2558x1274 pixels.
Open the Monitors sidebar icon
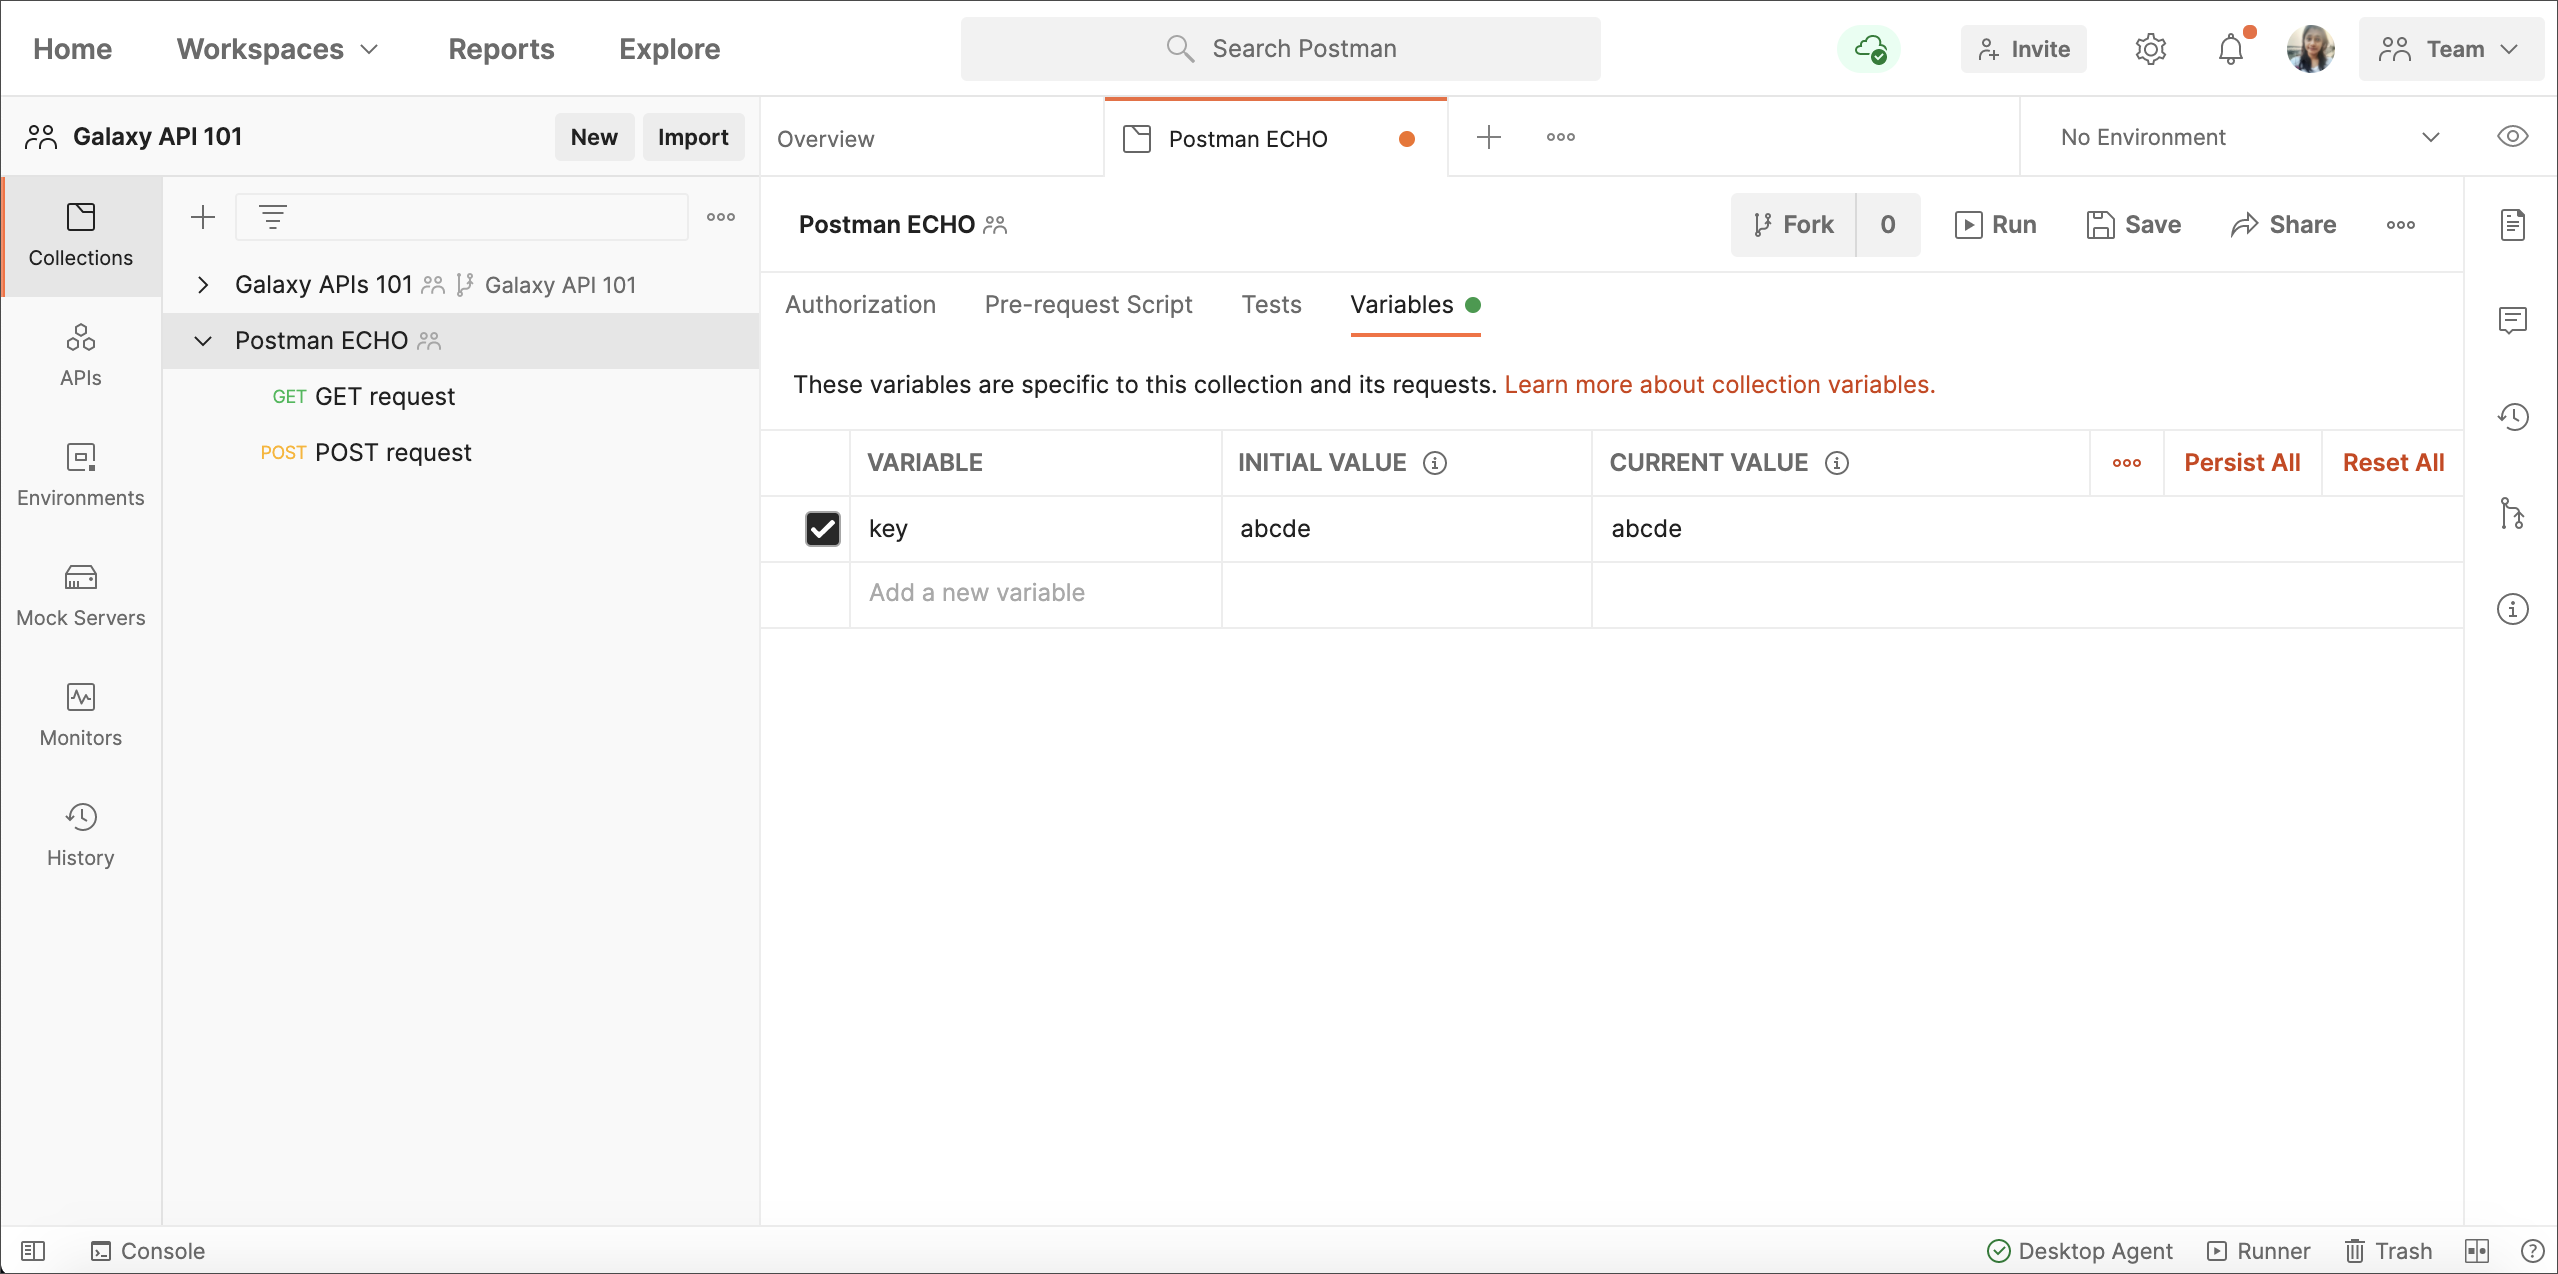click(x=80, y=715)
